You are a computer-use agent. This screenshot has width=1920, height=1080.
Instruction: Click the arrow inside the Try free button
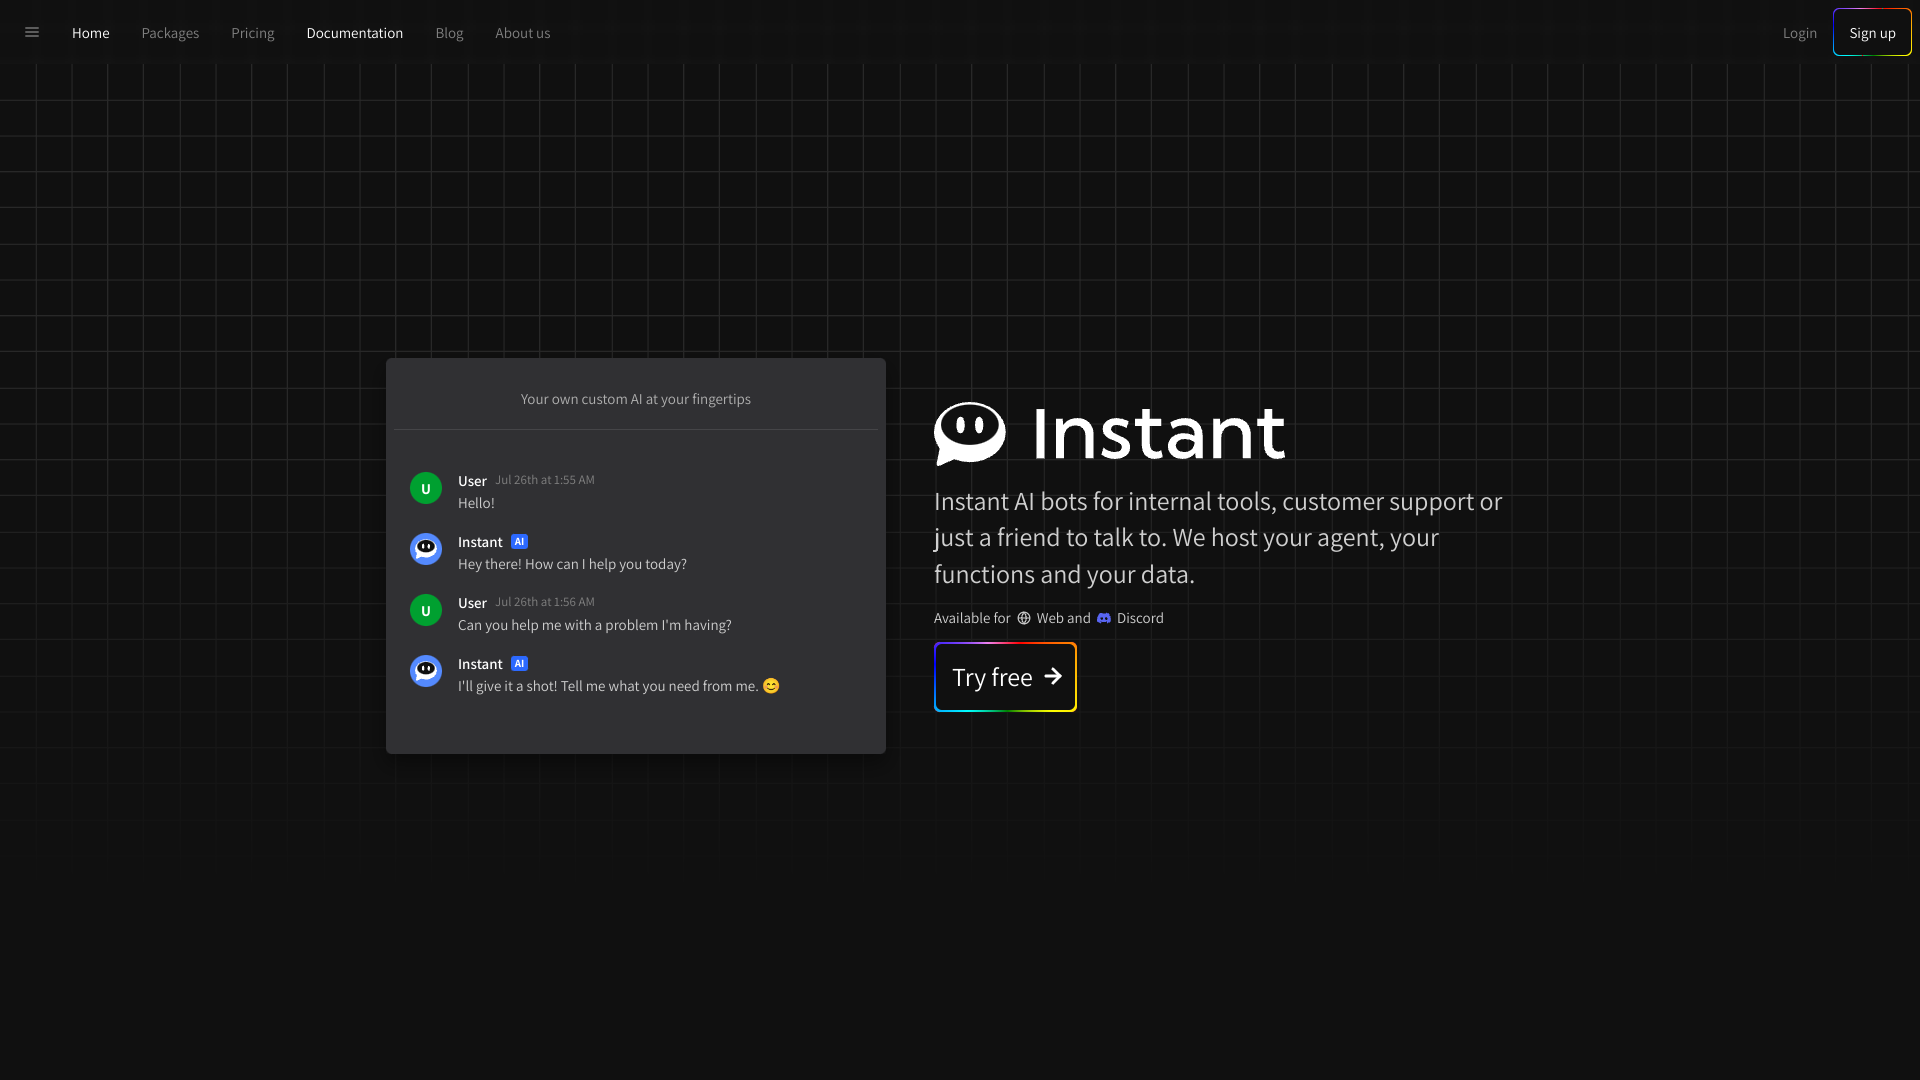1052,677
